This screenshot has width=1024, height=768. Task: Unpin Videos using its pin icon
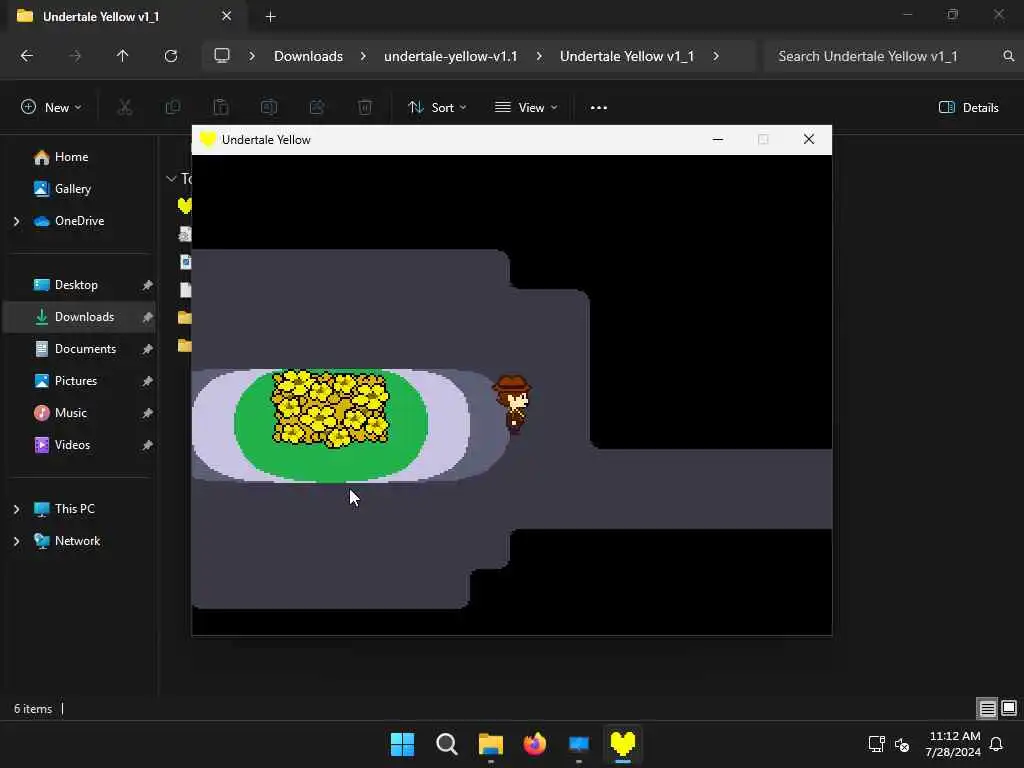148,445
